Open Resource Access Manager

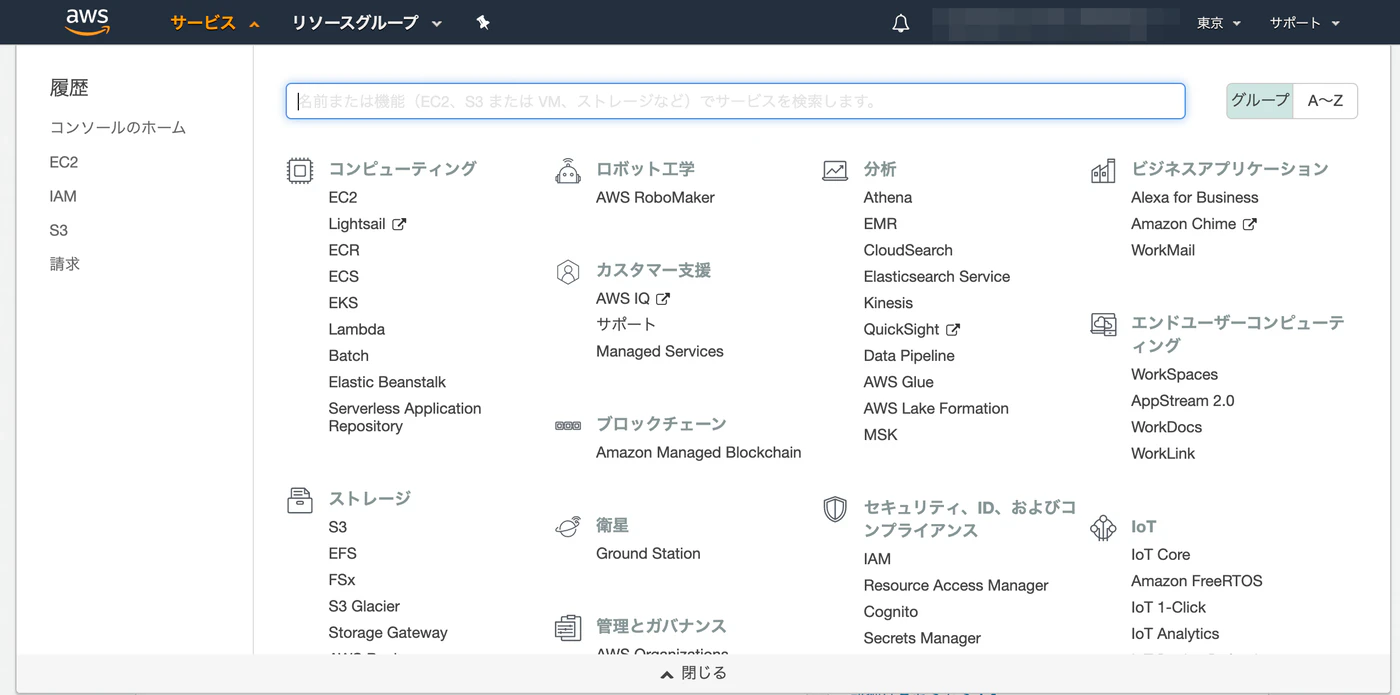tap(956, 585)
